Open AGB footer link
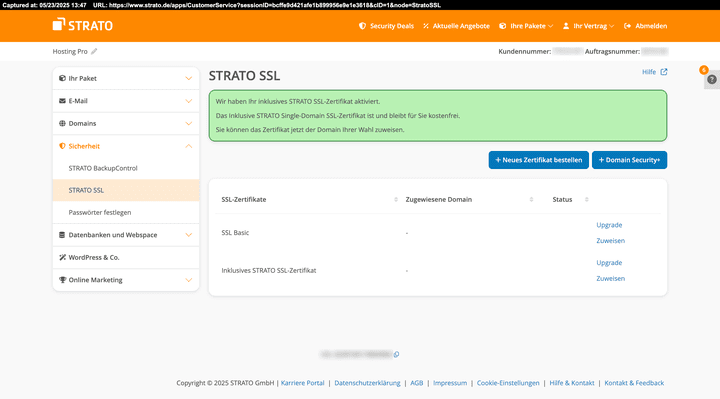The width and height of the screenshot is (720, 399). (x=416, y=383)
